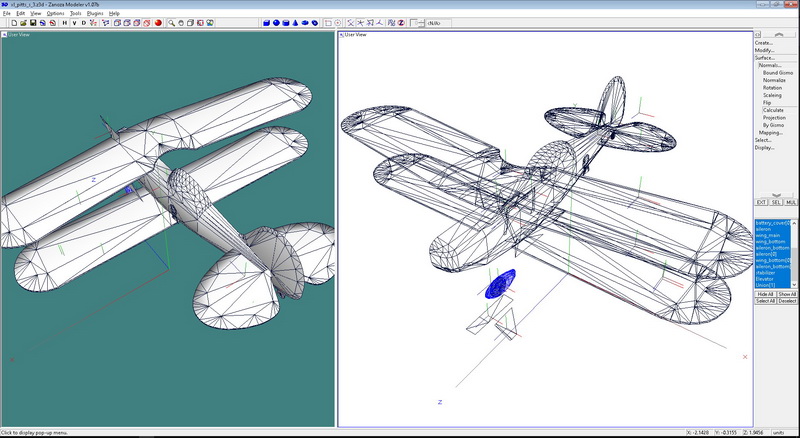The image size is (800, 438).
Task: Click the New file toolbar icon
Action: click(x=15, y=21)
